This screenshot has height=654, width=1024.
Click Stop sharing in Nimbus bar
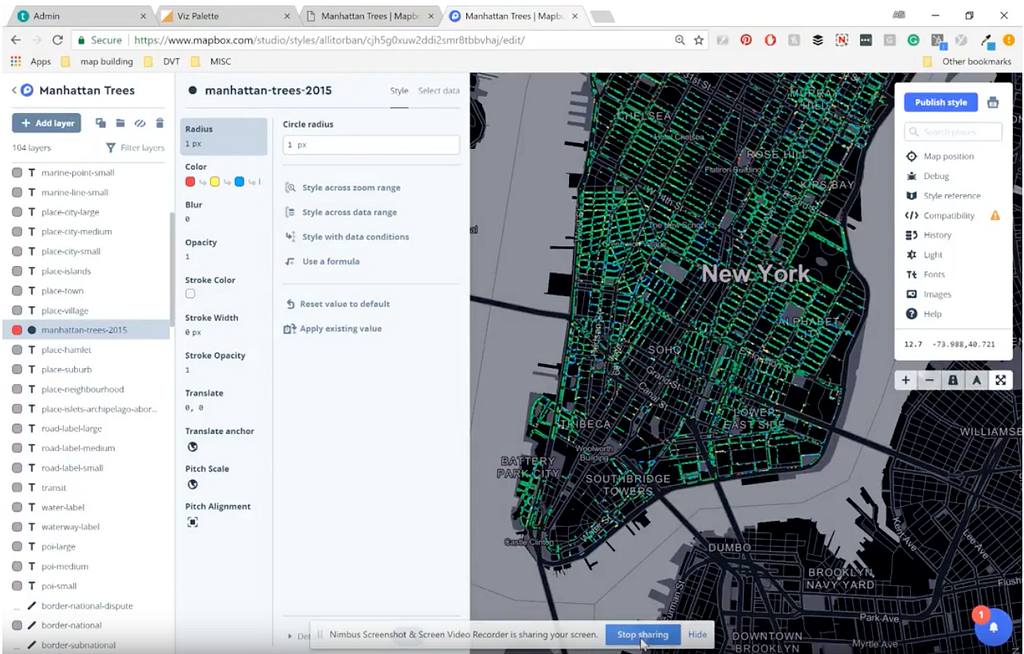[643, 634]
